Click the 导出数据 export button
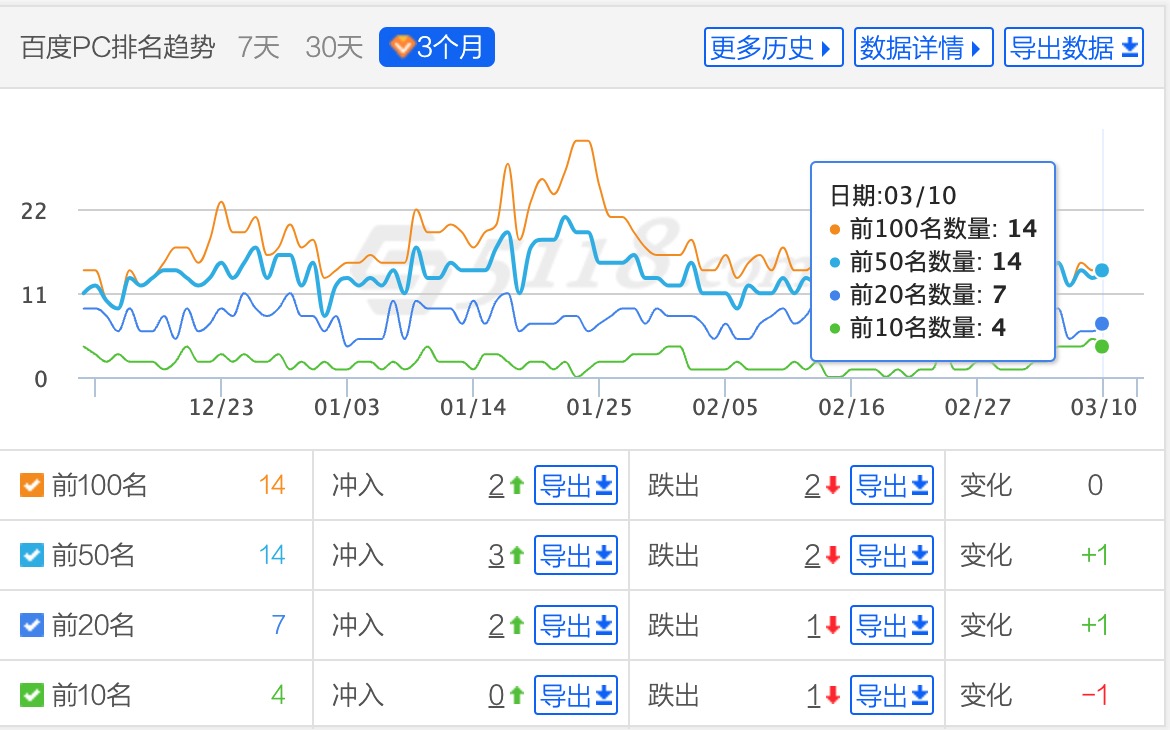This screenshot has height=730, width=1170. (1074, 47)
